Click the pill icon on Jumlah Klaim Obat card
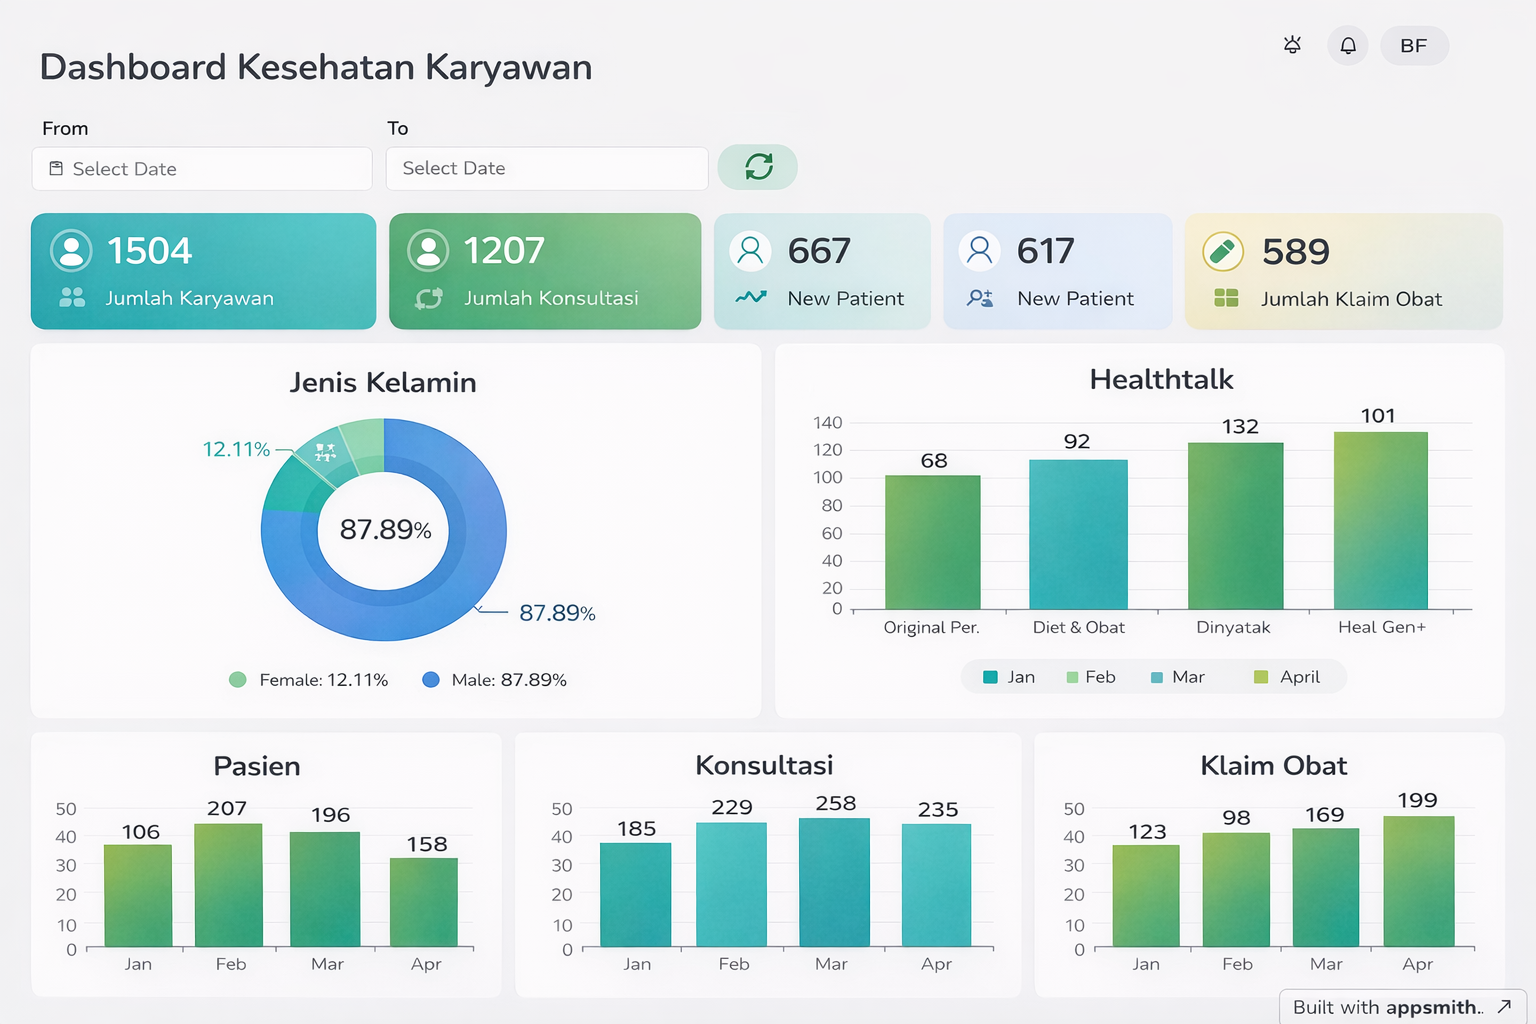Image resolution: width=1536 pixels, height=1024 pixels. [x=1222, y=251]
